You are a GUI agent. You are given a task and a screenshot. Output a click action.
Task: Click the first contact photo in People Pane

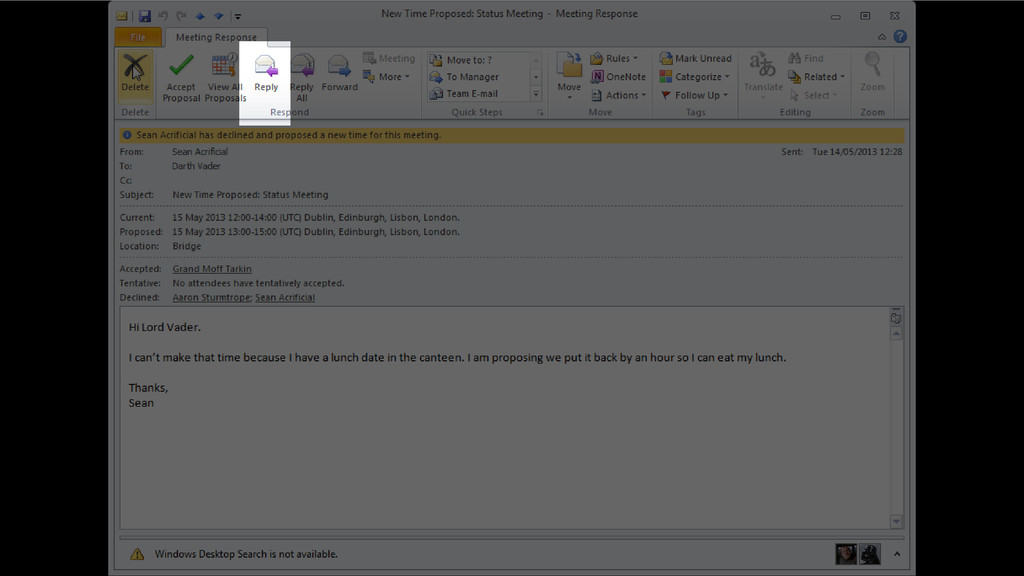click(x=846, y=554)
